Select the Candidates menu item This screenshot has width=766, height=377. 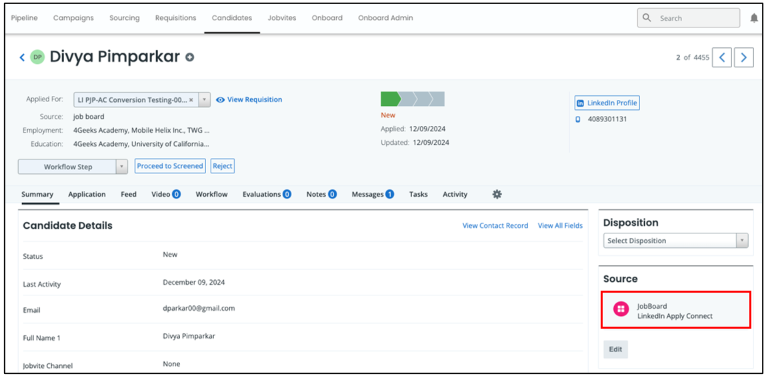(232, 18)
